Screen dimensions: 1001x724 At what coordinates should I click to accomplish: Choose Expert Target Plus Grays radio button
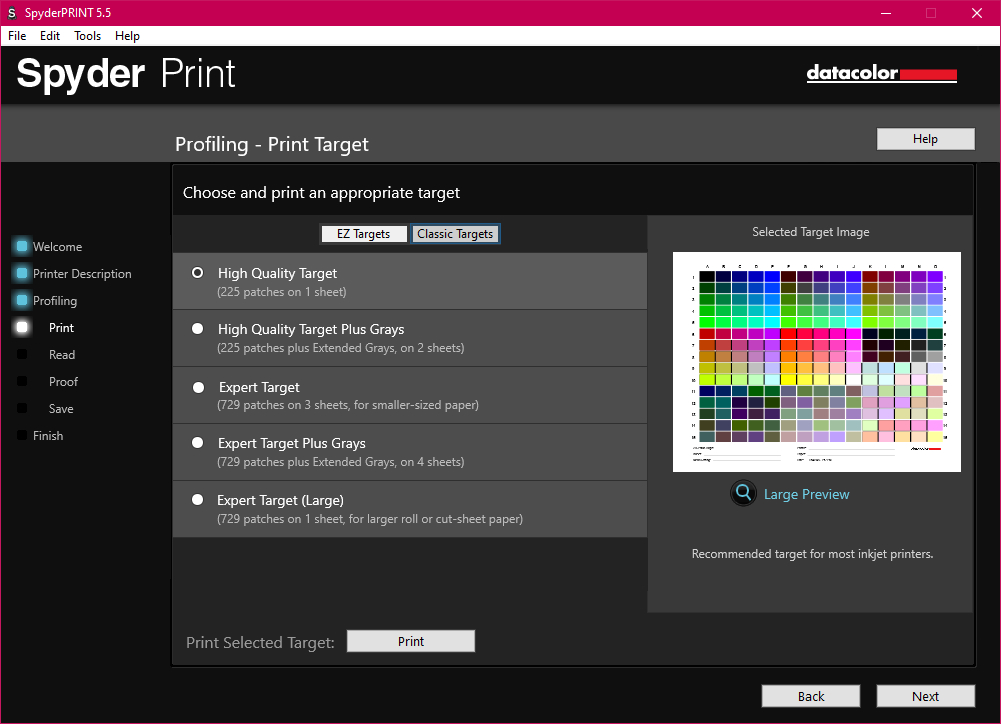click(x=198, y=442)
